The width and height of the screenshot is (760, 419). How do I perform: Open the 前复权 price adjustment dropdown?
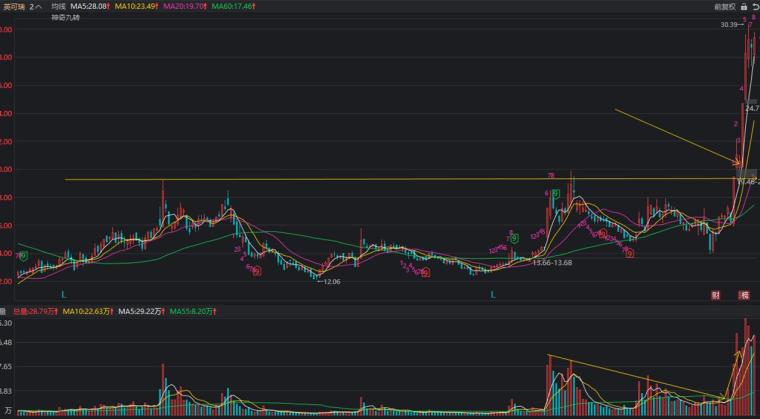(x=725, y=7)
